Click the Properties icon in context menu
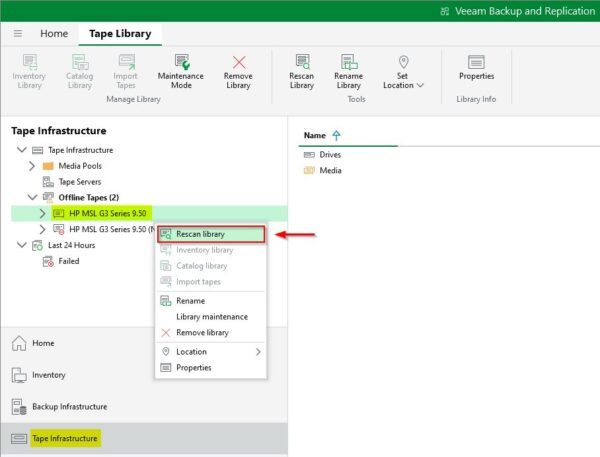Image resolution: width=600 pixels, height=457 pixels. [166, 368]
